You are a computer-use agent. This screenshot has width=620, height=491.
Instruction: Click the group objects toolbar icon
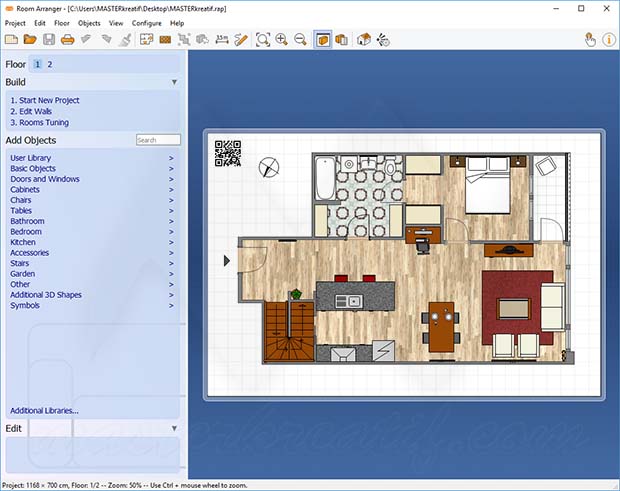click(184, 40)
